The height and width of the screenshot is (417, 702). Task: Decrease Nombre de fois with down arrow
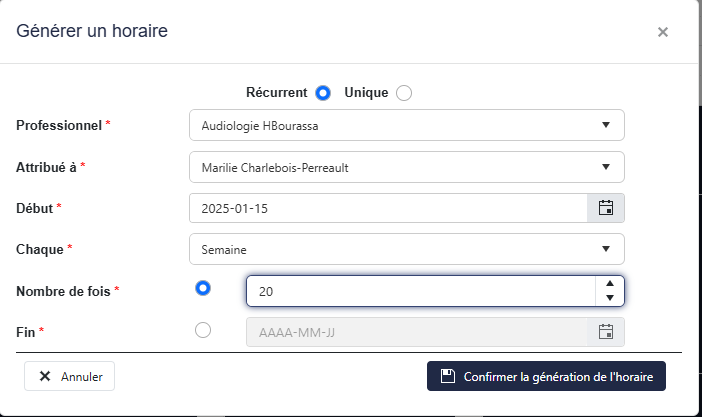coord(609,298)
